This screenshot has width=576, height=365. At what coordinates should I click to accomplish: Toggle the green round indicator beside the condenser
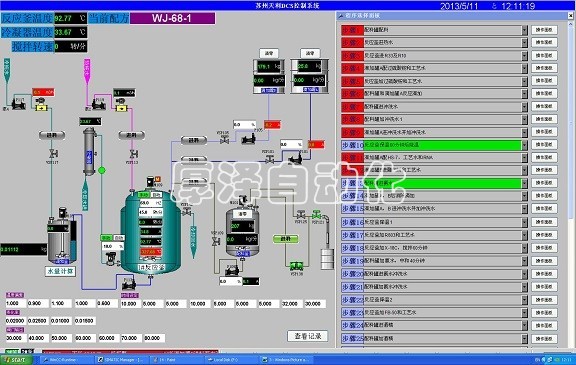tap(102, 170)
